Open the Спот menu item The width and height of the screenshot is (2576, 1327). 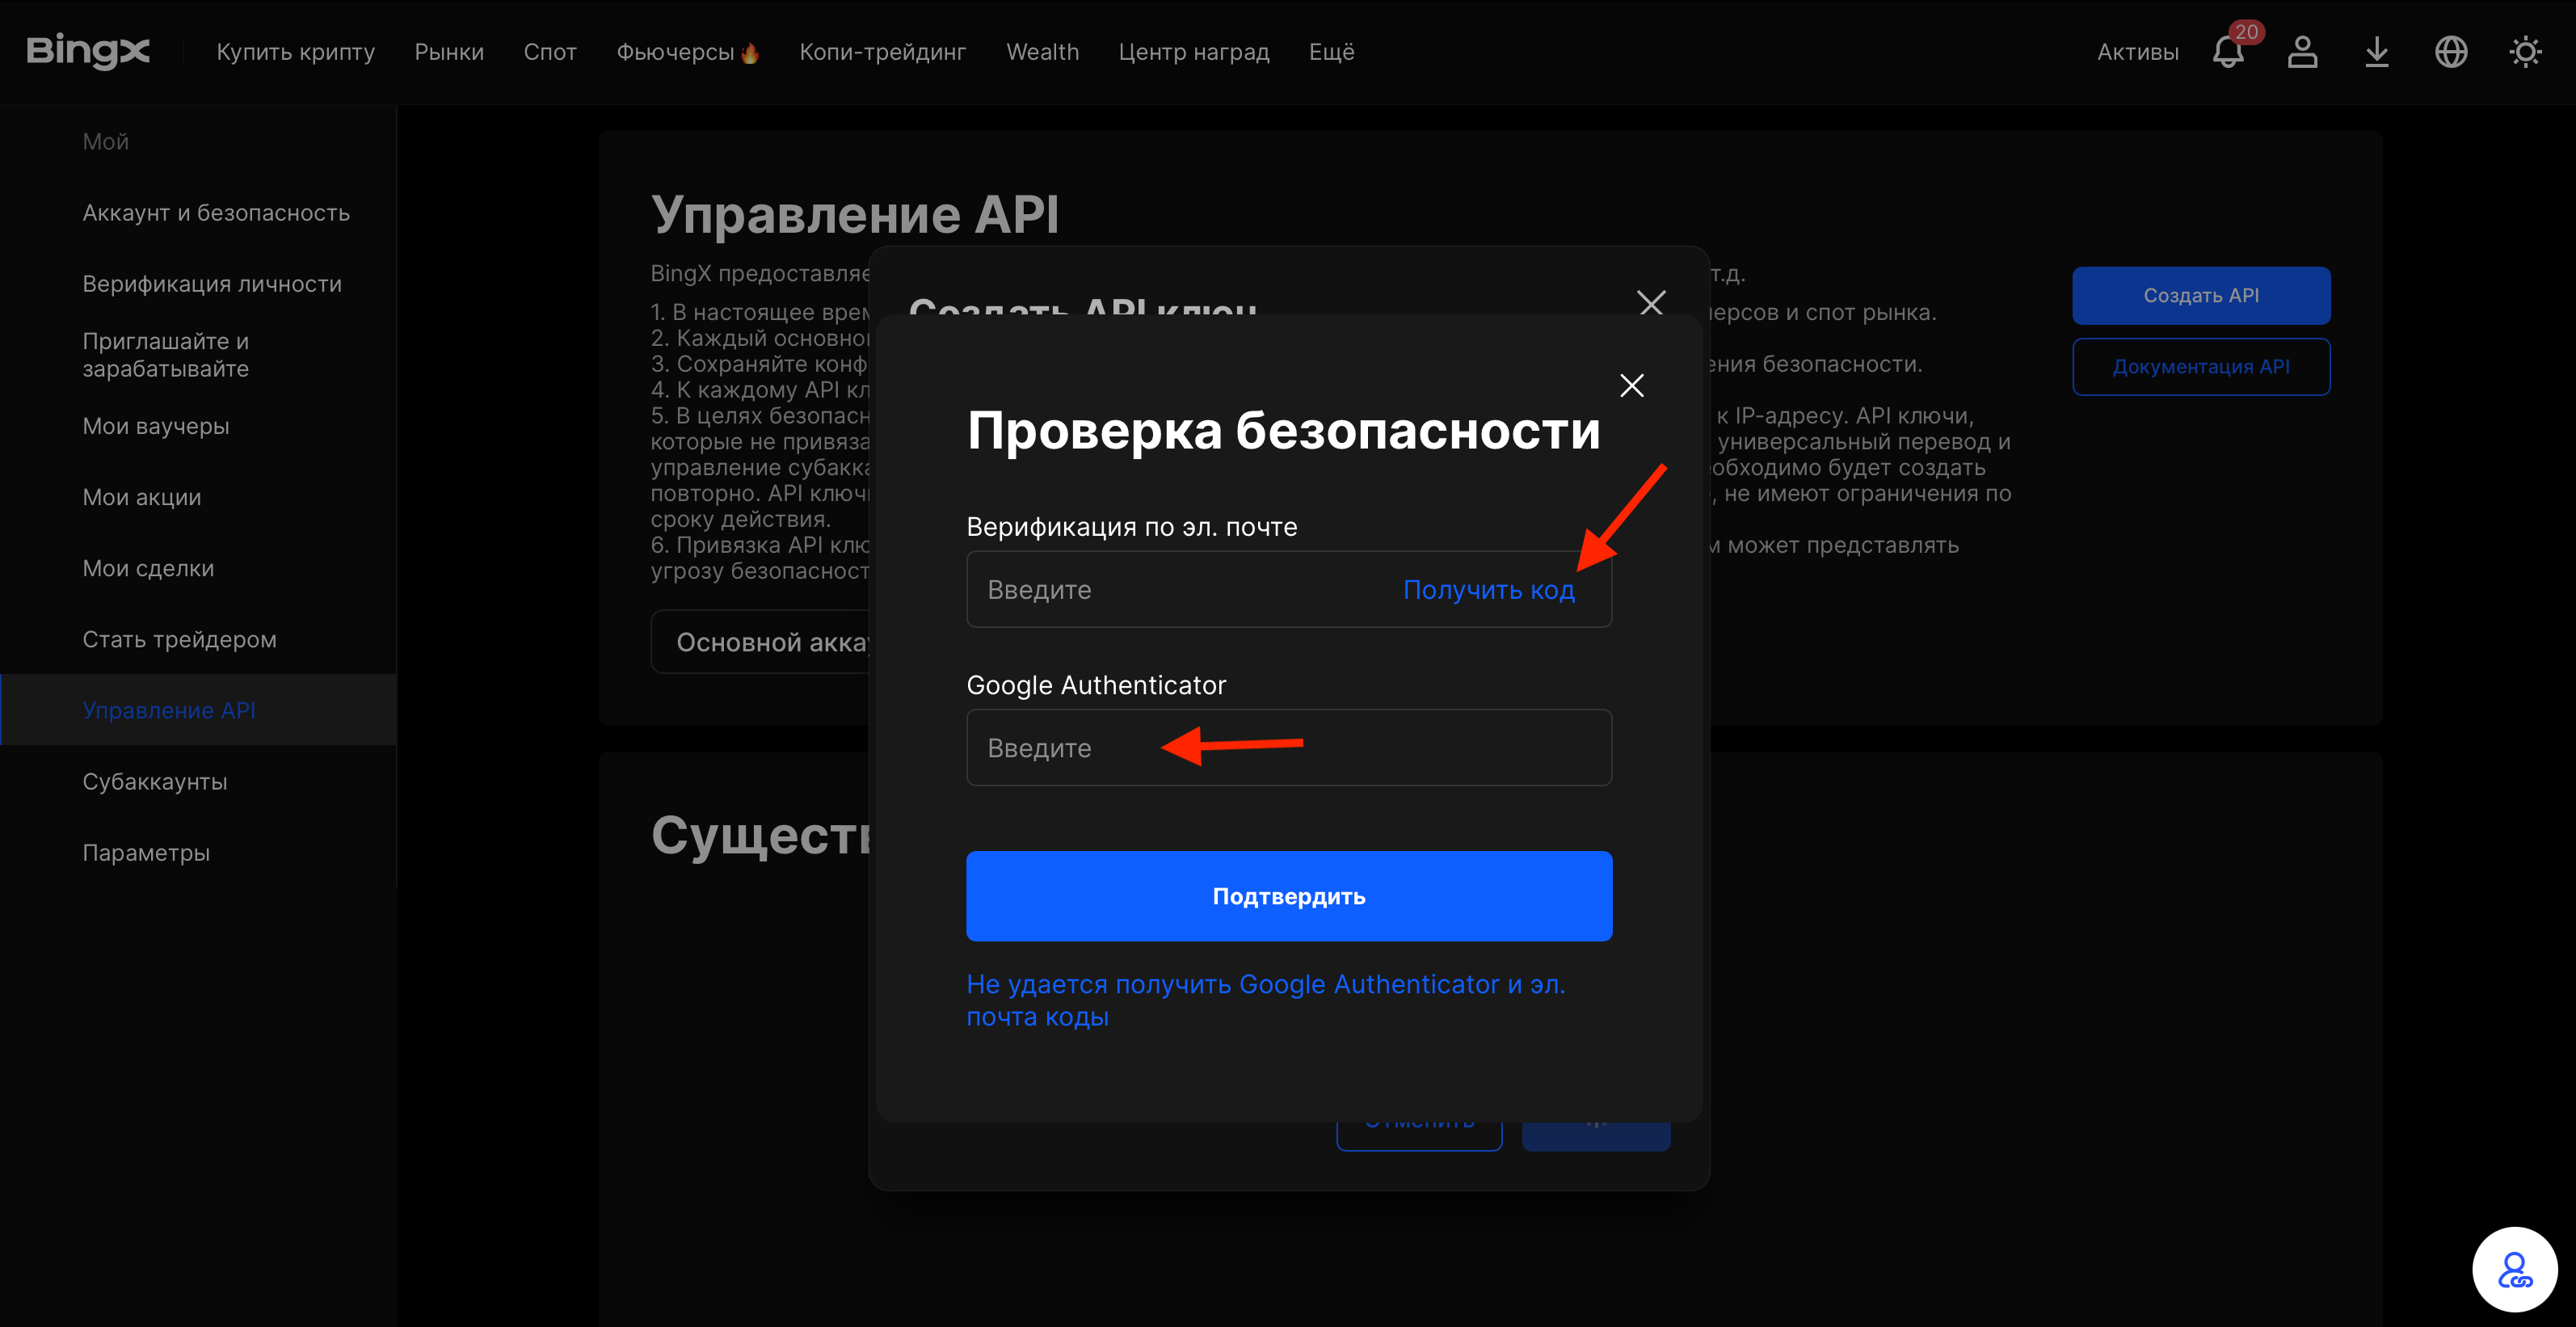[x=550, y=52]
